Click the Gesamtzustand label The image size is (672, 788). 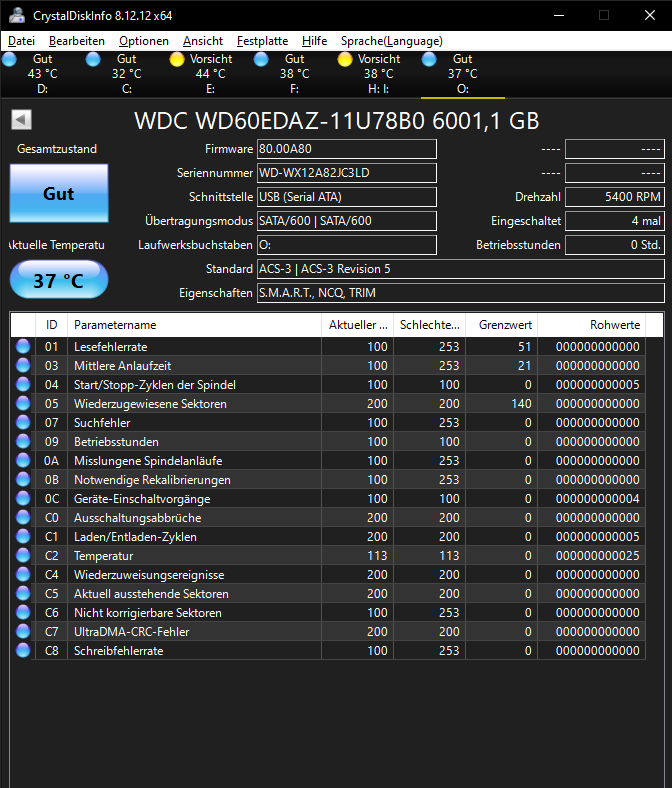(x=57, y=149)
